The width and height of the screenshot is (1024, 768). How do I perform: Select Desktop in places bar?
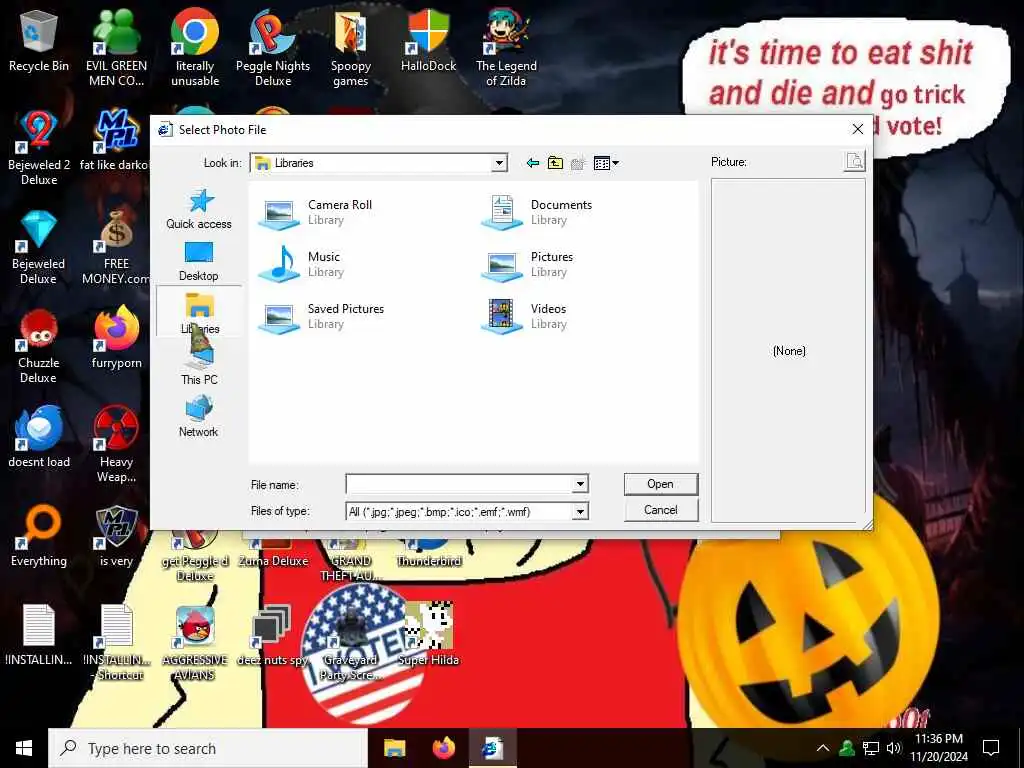click(199, 261)
